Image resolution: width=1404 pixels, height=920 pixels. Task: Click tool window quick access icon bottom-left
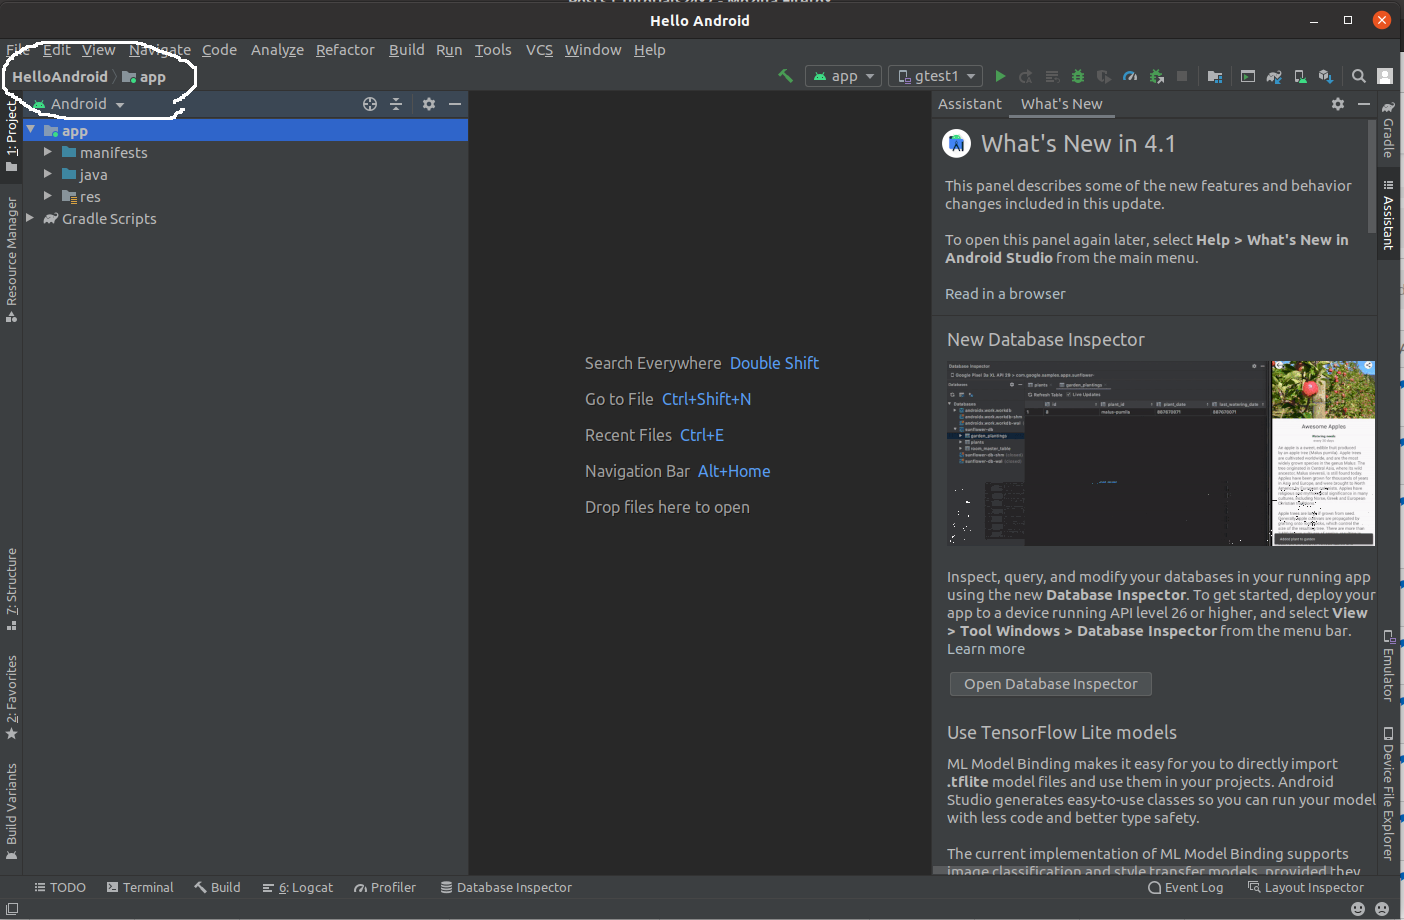click(12, 909)
